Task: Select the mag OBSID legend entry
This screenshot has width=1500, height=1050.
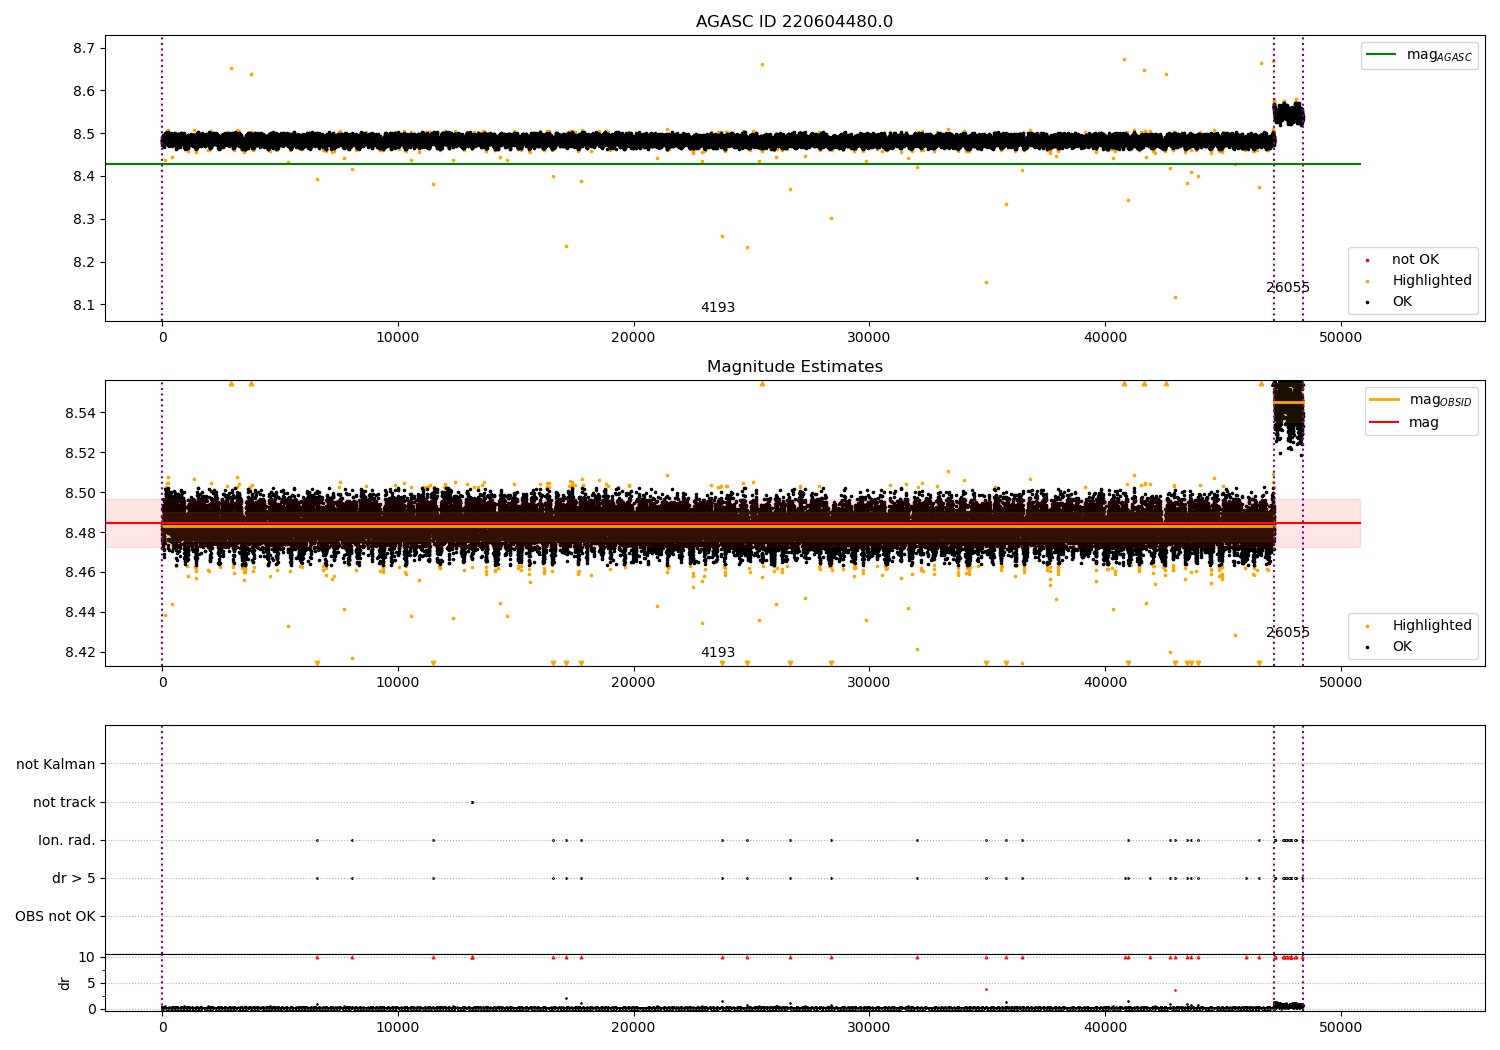Action: [x=1421, y=400]
